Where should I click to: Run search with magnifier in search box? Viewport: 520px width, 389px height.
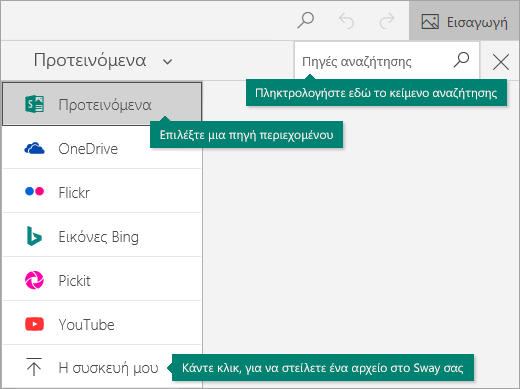pyautogui.click(x=461, y=60)
